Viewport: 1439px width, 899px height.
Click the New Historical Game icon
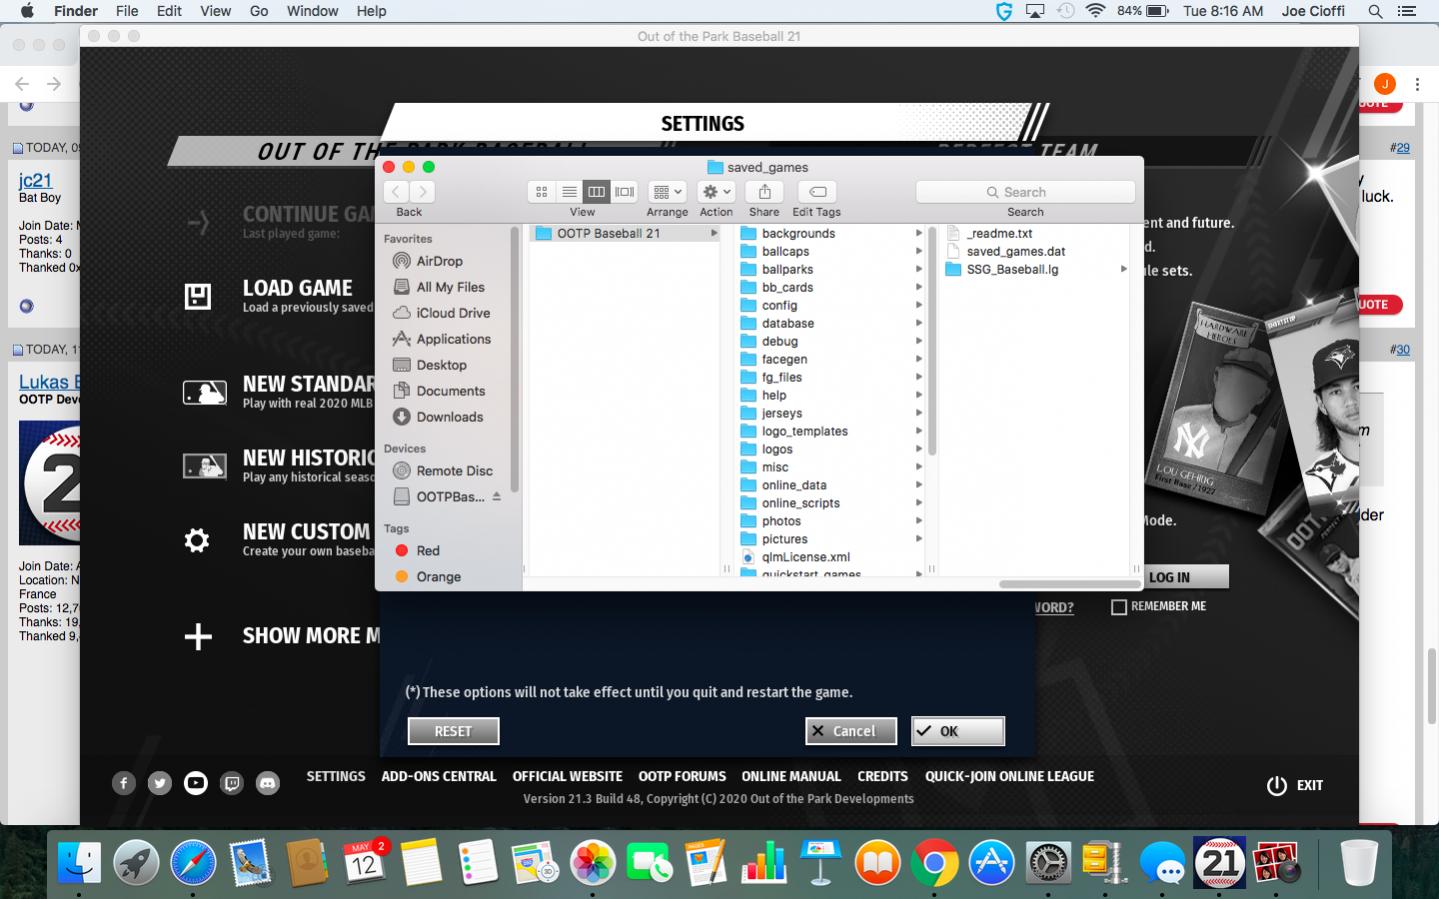[x=204, y=466]
